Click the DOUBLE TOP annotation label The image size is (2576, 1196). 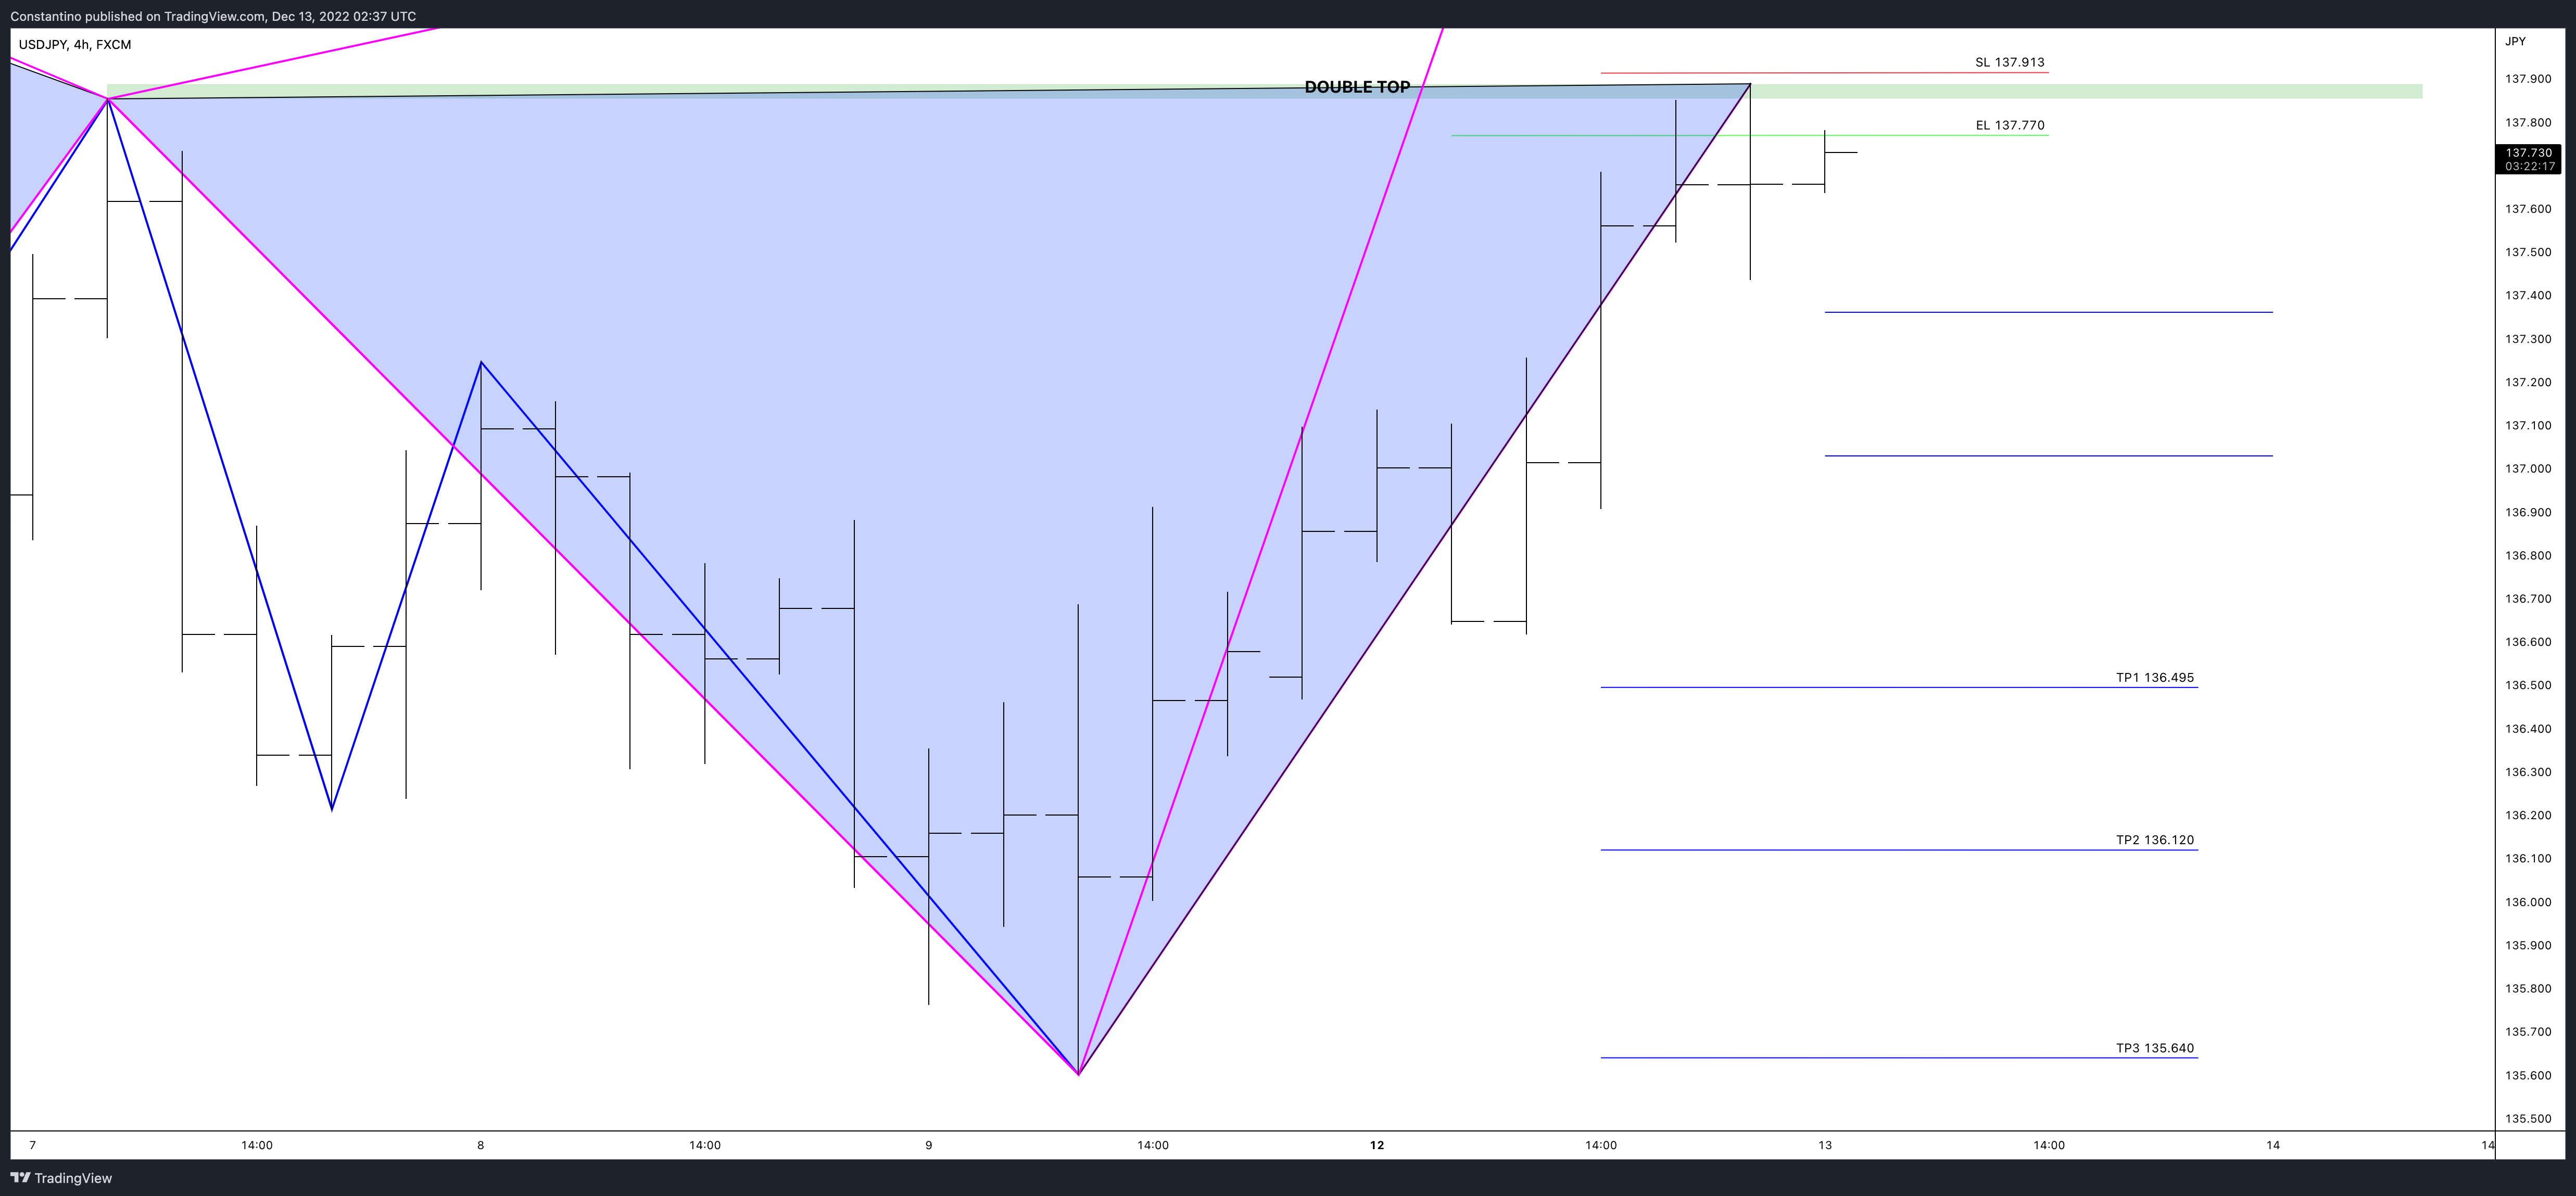tap(1357, 87)
